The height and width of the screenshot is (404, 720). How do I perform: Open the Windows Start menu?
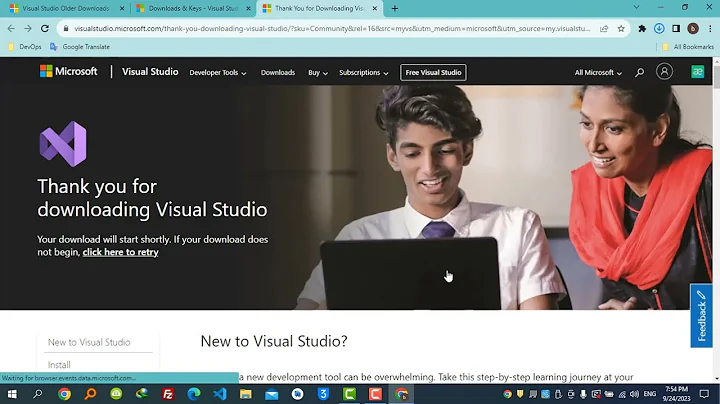(12, 394)
